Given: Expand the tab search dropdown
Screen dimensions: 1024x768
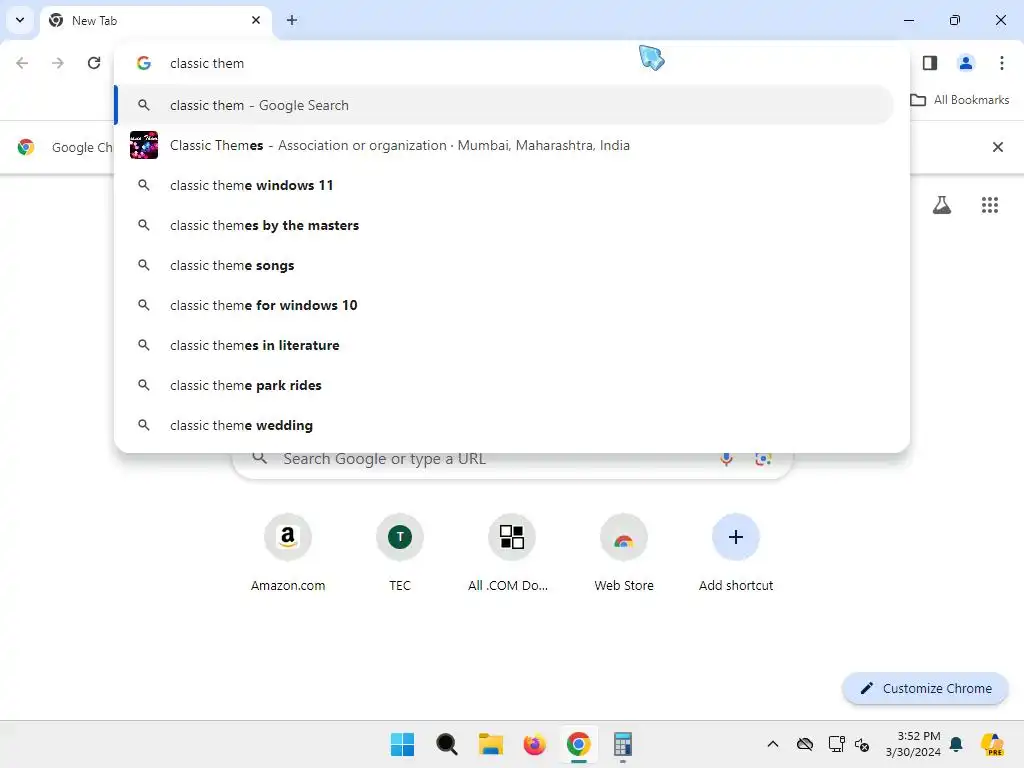Looking at the screenshot, I should coord(20,20).
